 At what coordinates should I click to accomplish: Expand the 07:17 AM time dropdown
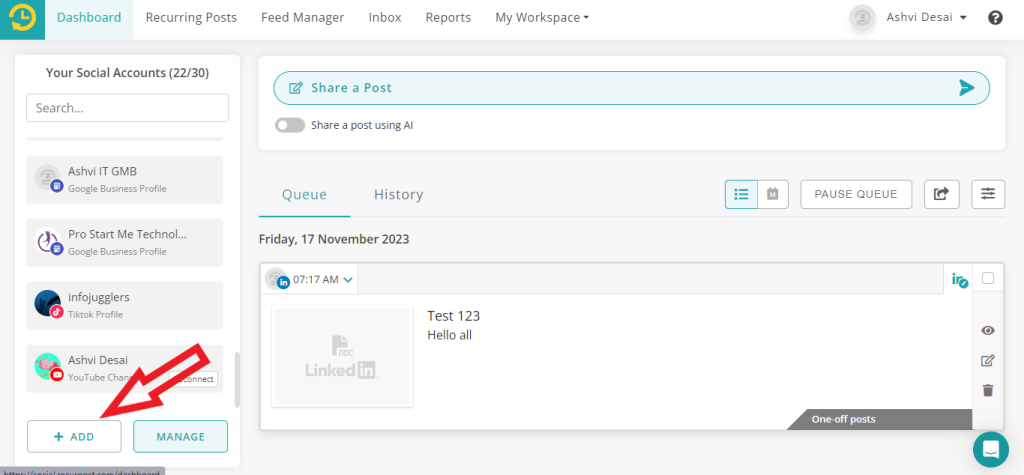[x=348, y=280]
